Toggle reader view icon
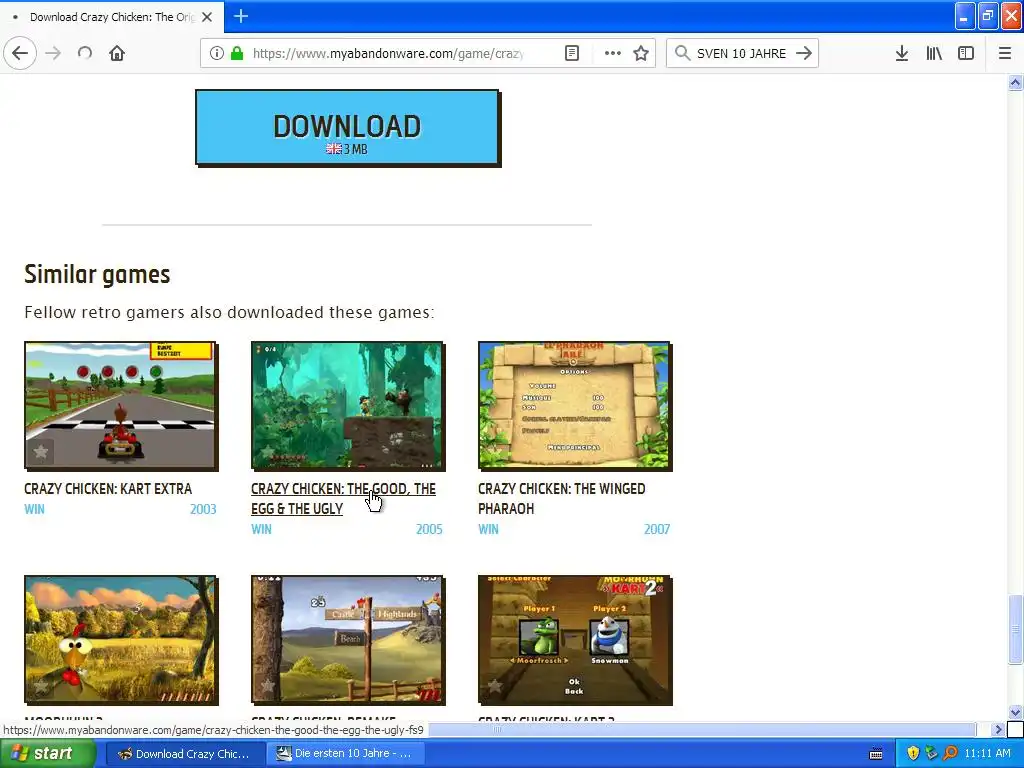1024x768 pixels. [x=571, y=54]
